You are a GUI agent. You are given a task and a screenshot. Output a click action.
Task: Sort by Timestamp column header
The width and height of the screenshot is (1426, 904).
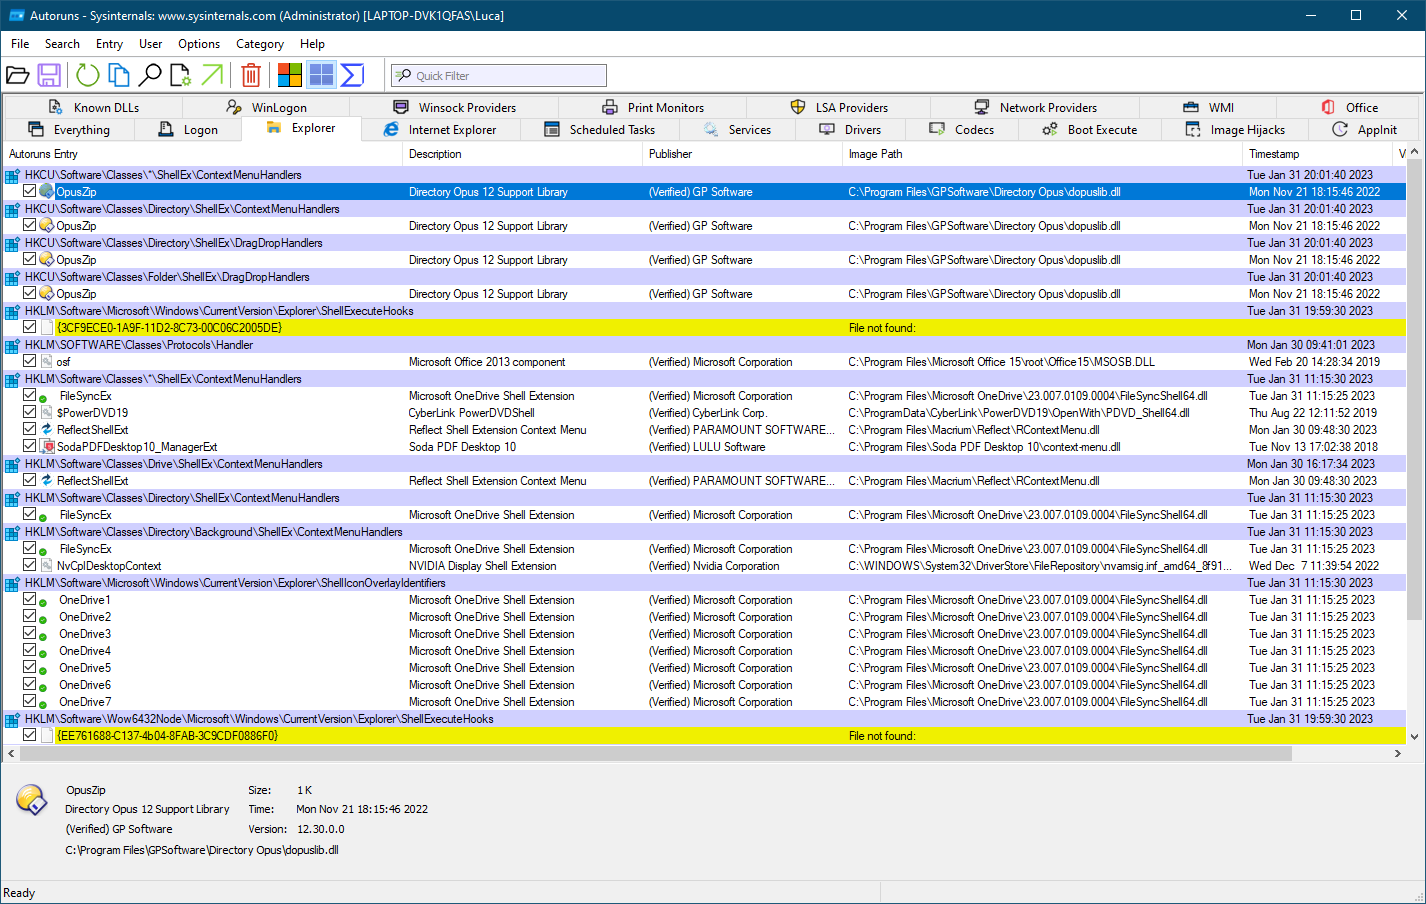point(1318,154)
